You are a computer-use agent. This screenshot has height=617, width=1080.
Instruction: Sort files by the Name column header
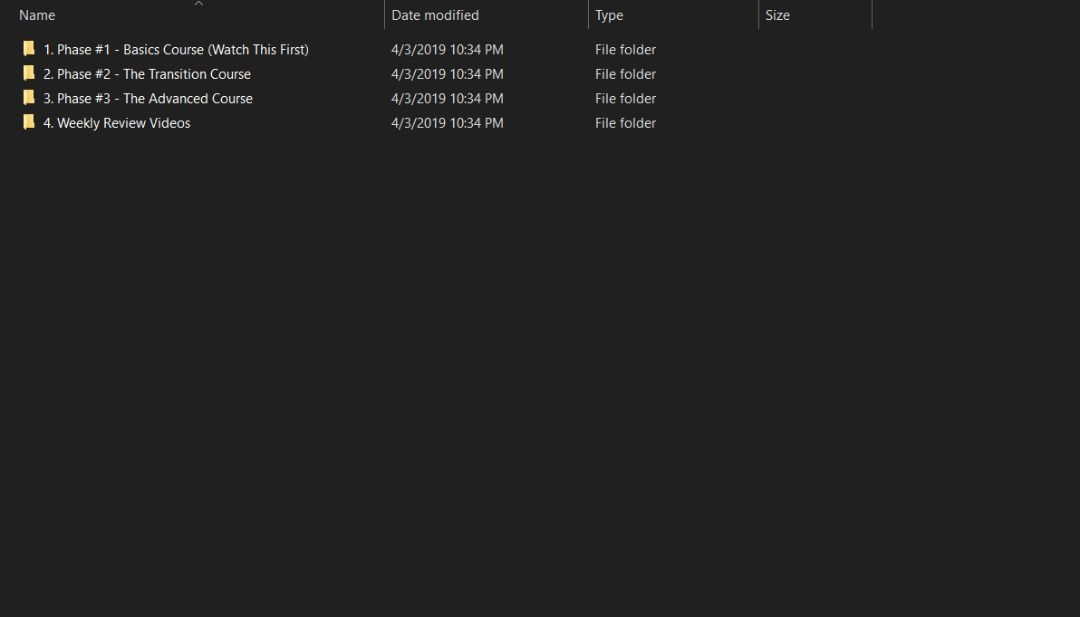pyautogui.click(x=37, y=15)
